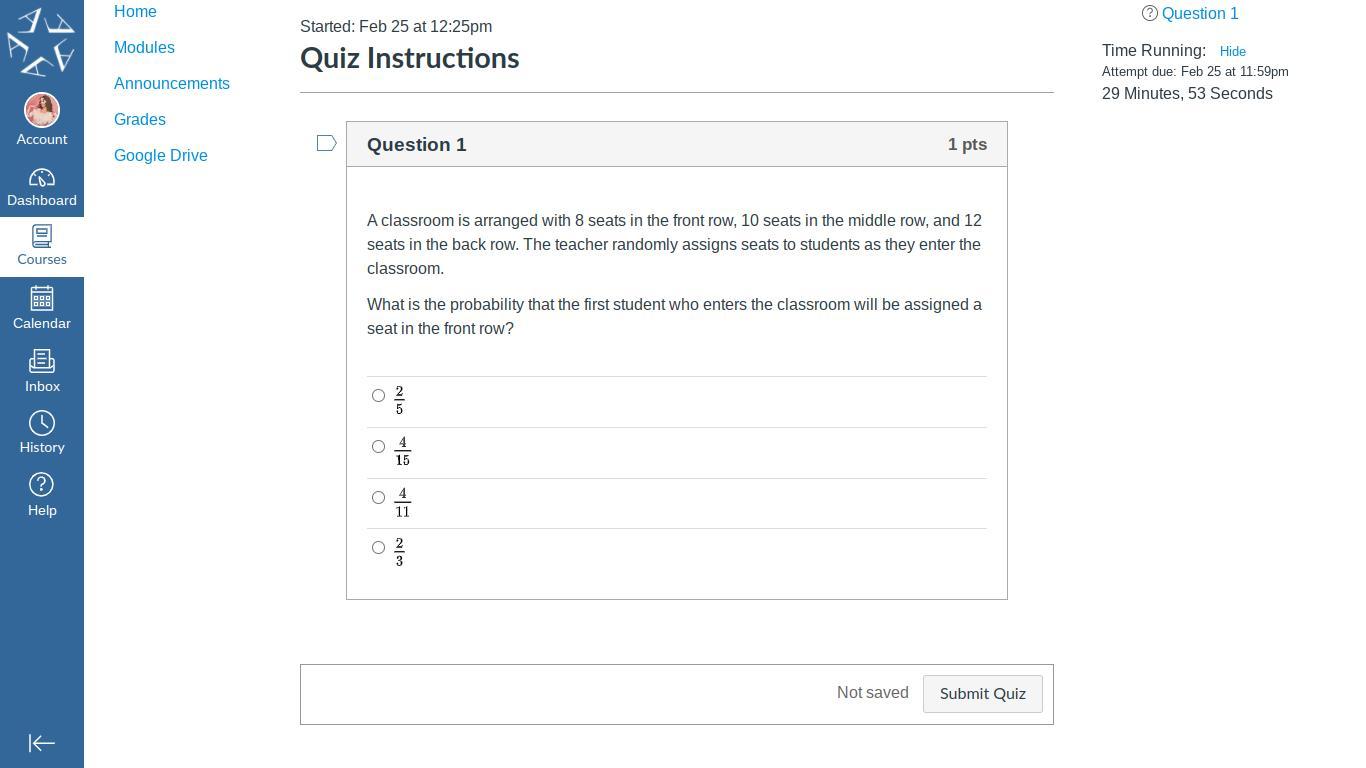
Task: Open the Inbox icon
Action: click(42, 361)
